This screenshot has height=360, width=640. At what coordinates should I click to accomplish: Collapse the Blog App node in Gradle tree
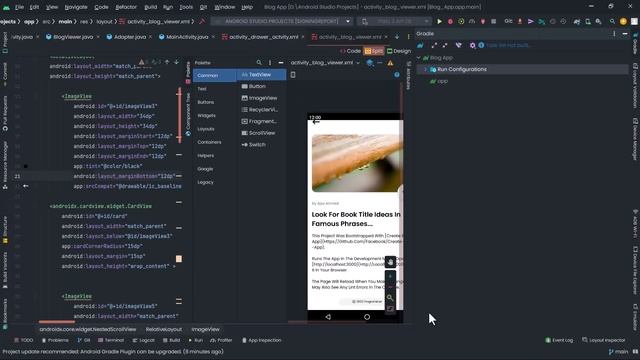(x=419, y=58)
